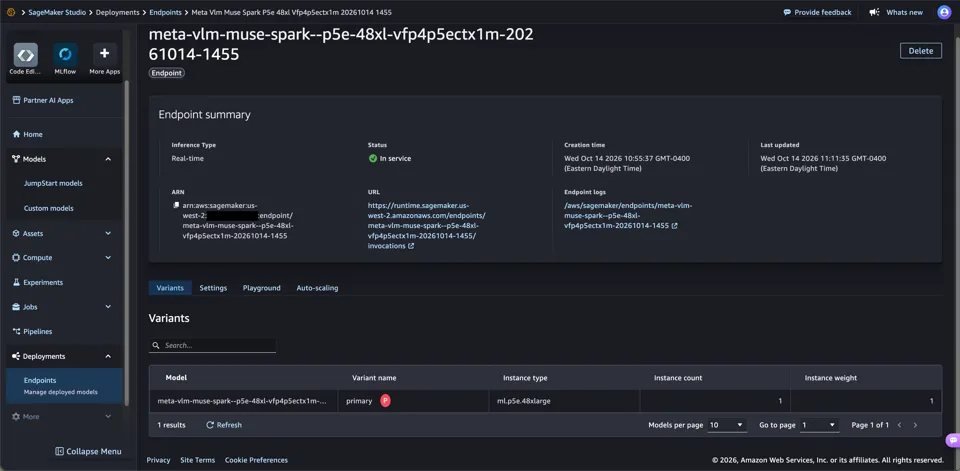Click the Instance weight column header
Viewport: 960px width, 471px height.
point(831,378)
